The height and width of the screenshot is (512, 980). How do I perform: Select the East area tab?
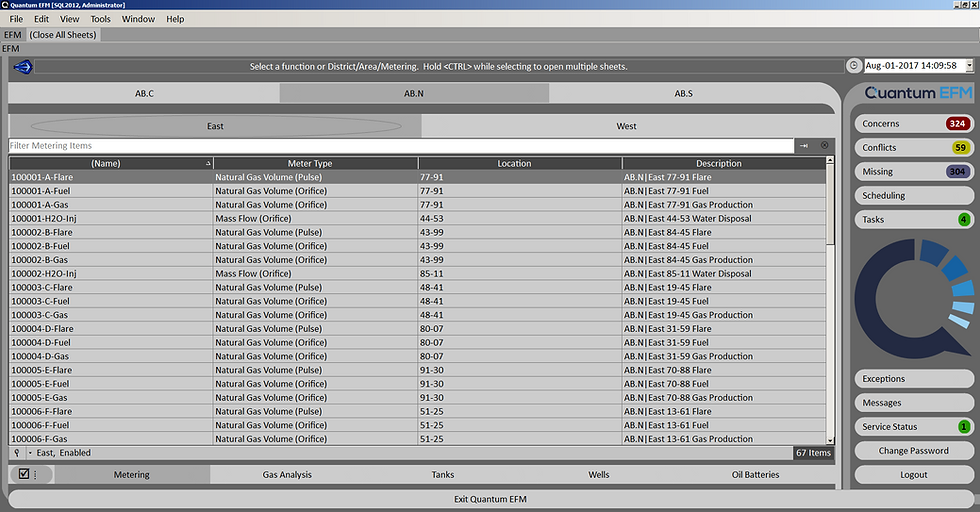coord(215,126)
